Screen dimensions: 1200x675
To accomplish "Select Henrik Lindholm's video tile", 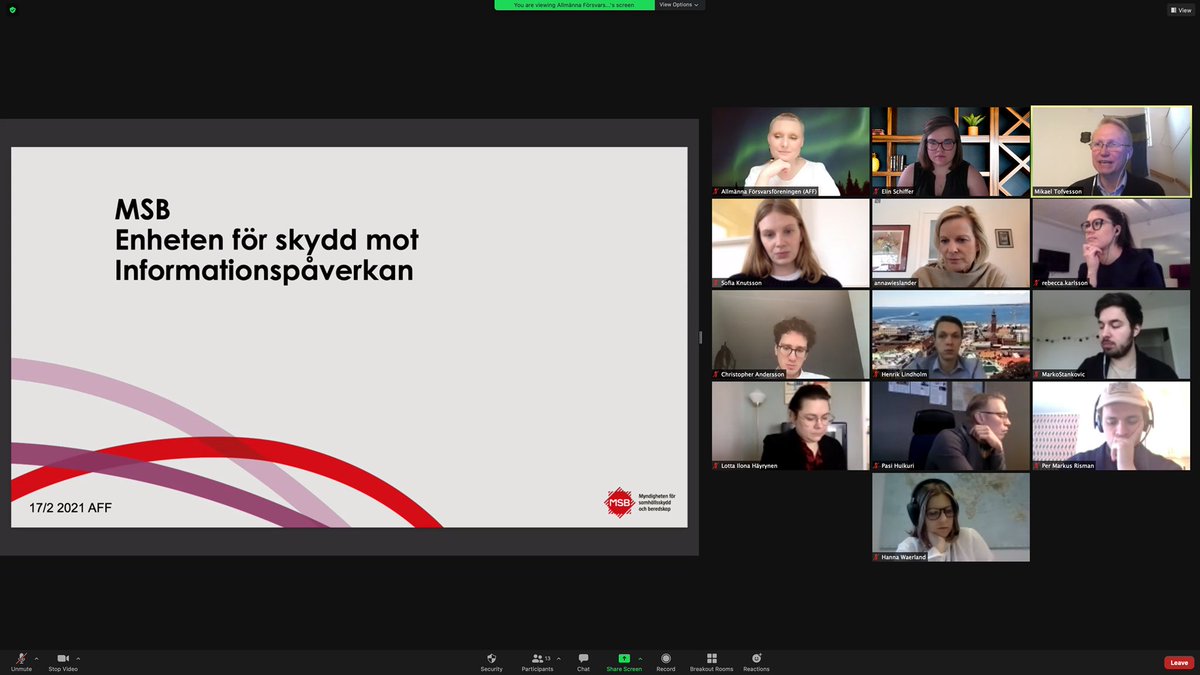I will [x=951, y=335].
